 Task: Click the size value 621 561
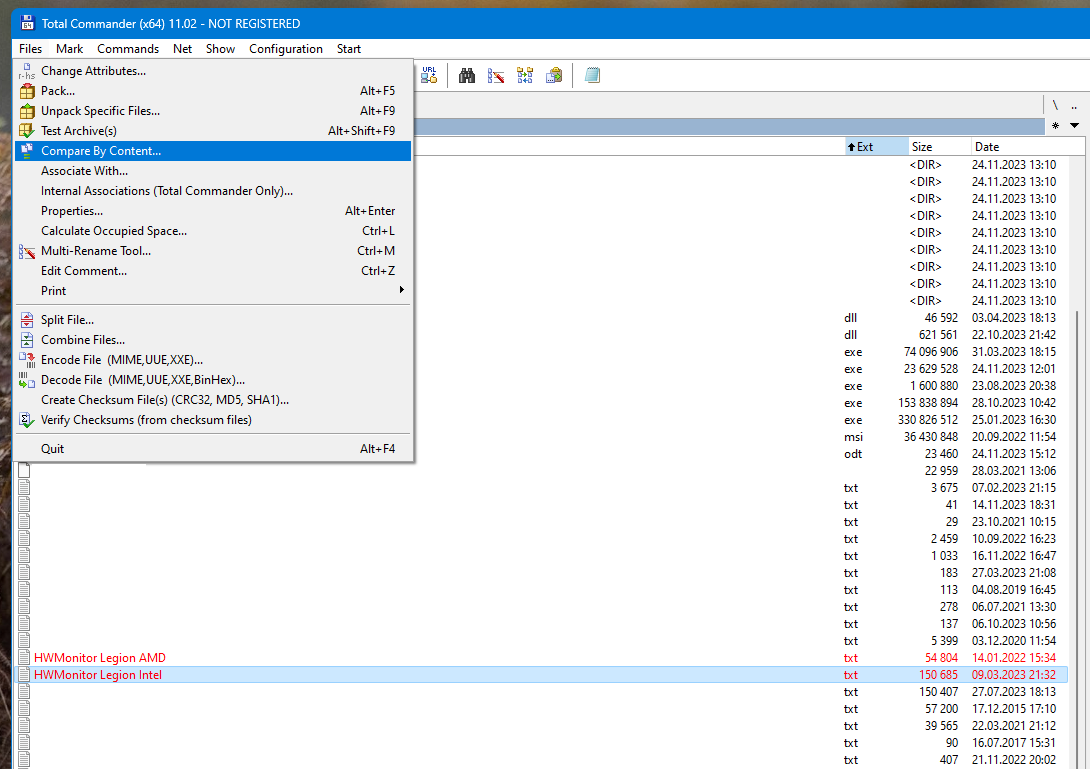coord(938,334)
